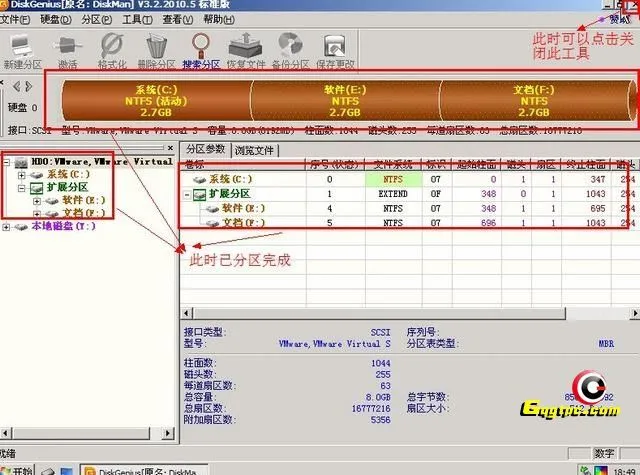Viewport: 640px width, 475px height.
Task: Click the DiskGenius taskbar button
Action: (x=144, y=470)
